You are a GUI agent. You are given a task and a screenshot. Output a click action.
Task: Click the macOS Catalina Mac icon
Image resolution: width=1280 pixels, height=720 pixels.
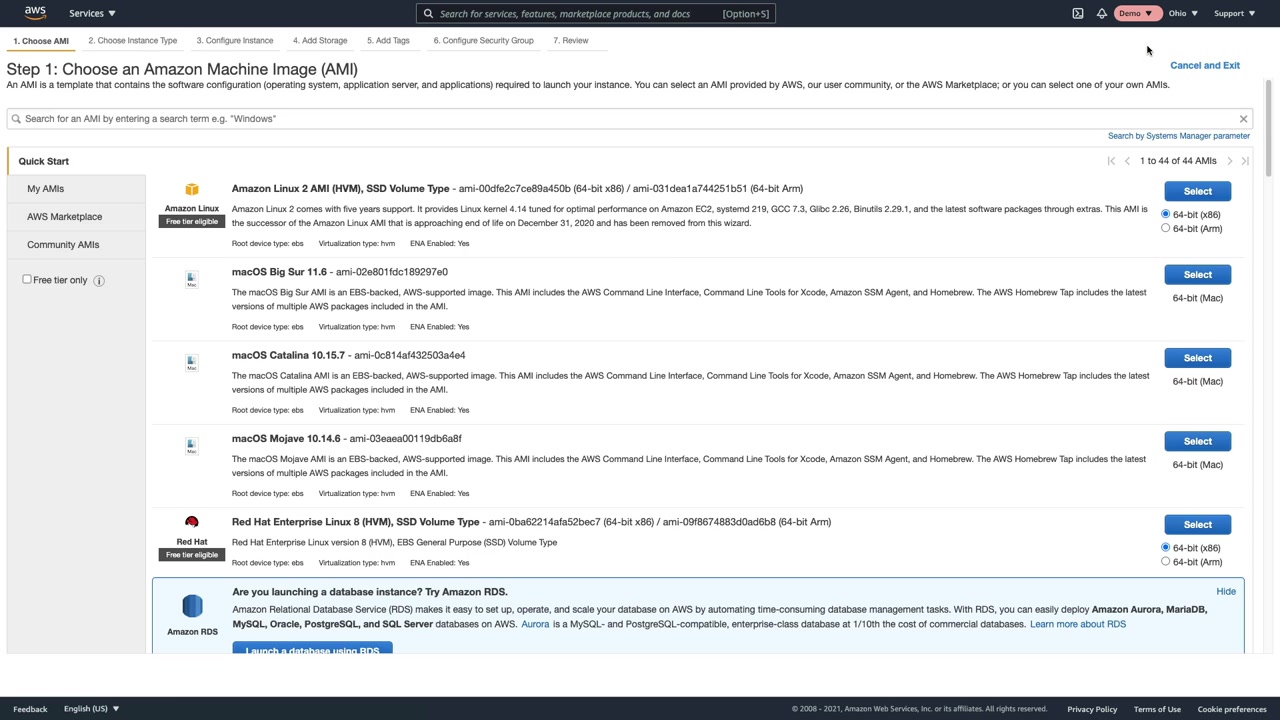(192, 363)
